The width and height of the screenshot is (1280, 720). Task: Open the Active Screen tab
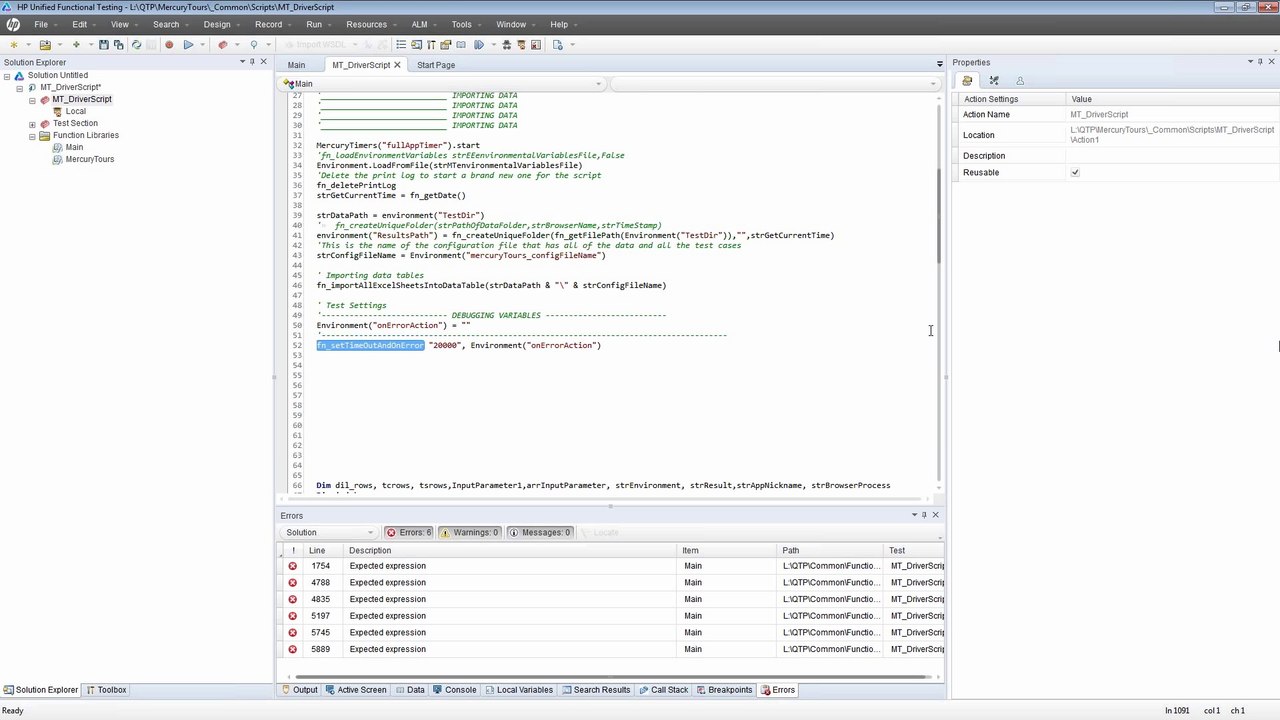(x=355, y=690)
